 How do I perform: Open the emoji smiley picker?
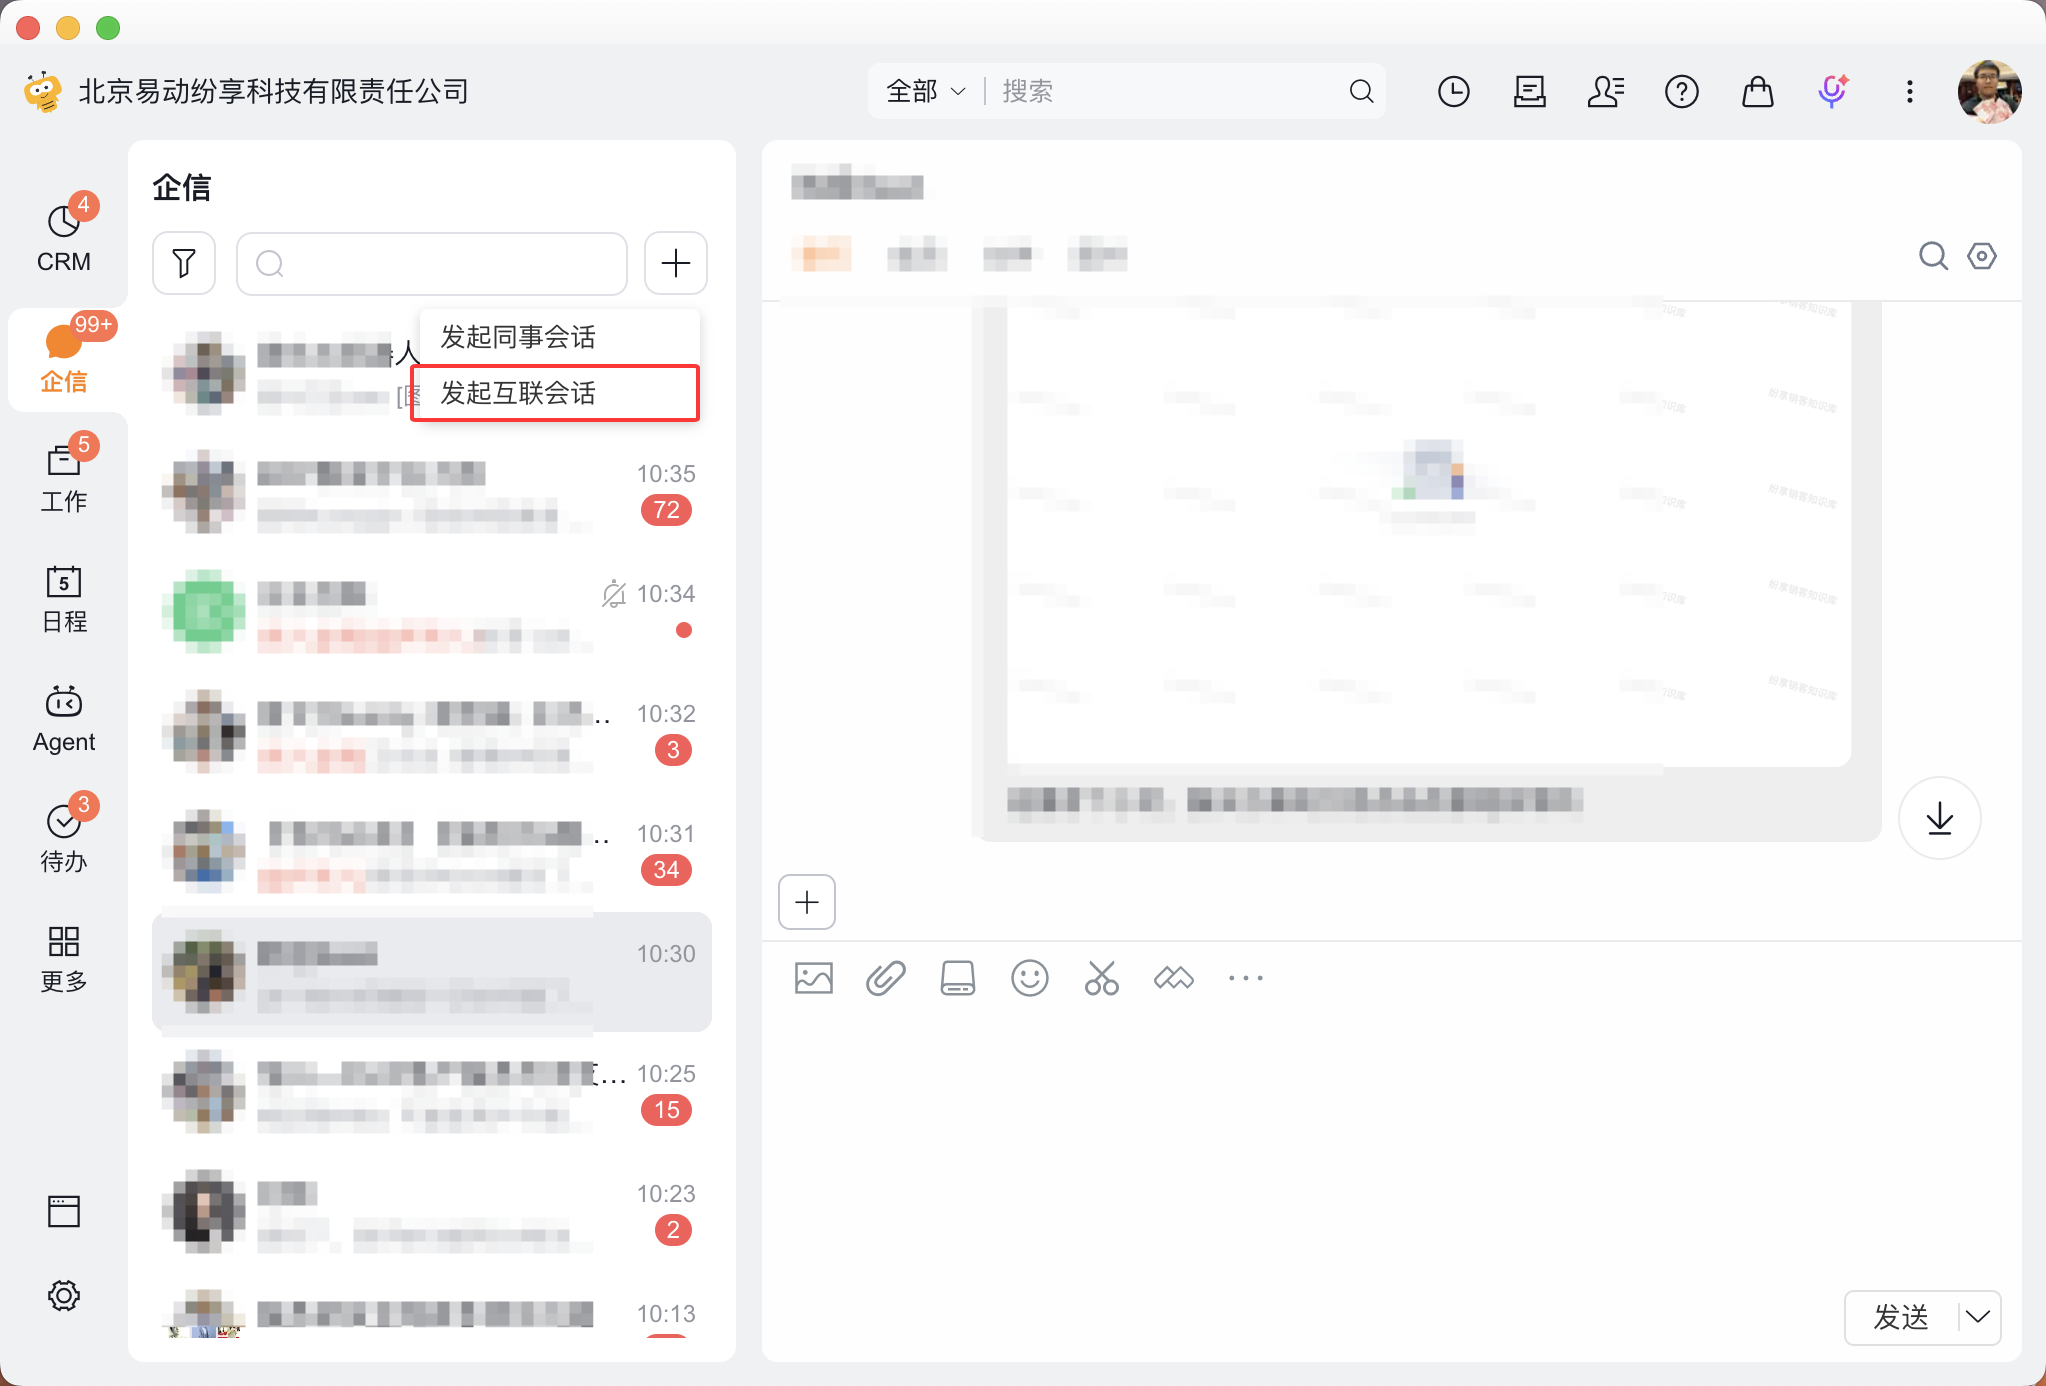click(1029, 978)
